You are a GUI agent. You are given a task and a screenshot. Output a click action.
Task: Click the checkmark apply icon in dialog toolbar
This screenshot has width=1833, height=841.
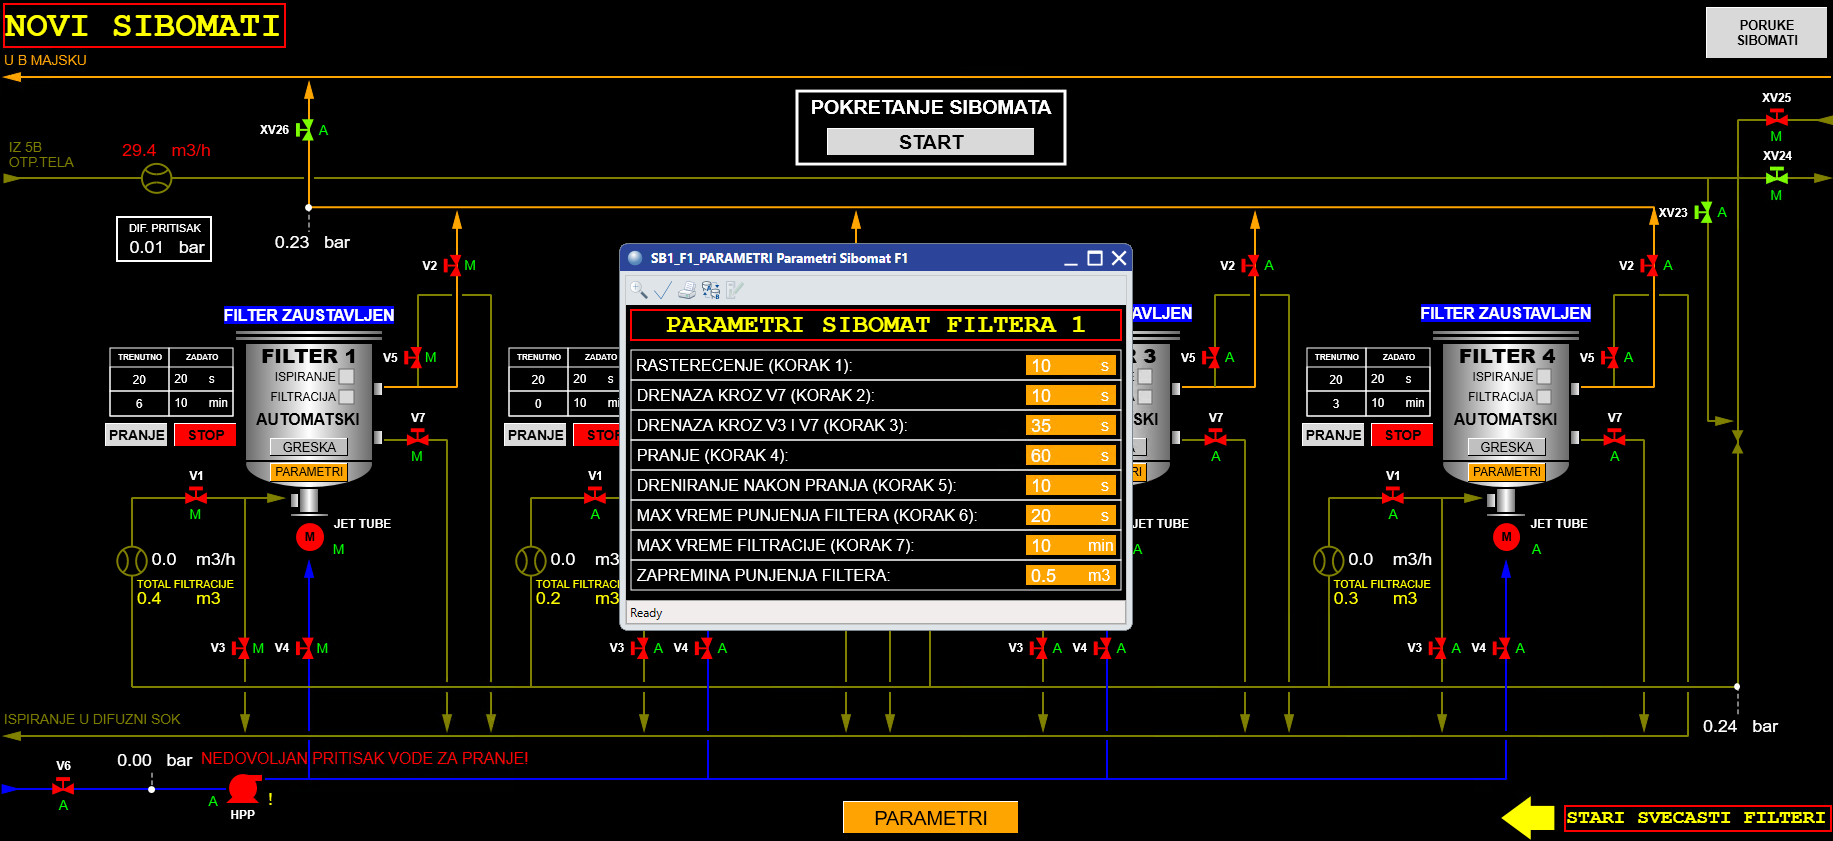point(662,290)
